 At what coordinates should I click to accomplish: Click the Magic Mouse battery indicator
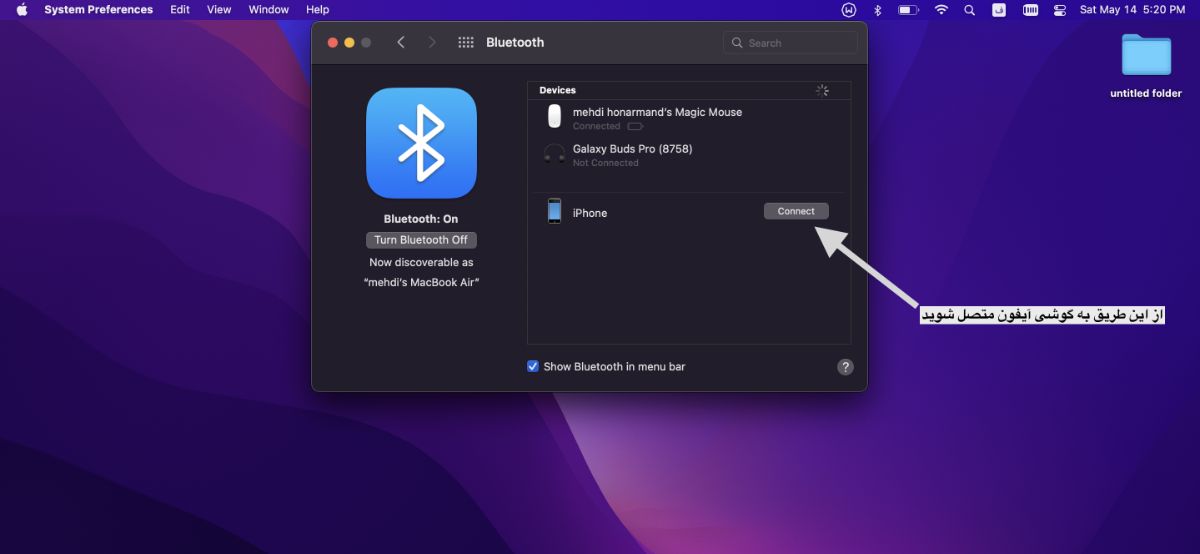coord(635,127)
